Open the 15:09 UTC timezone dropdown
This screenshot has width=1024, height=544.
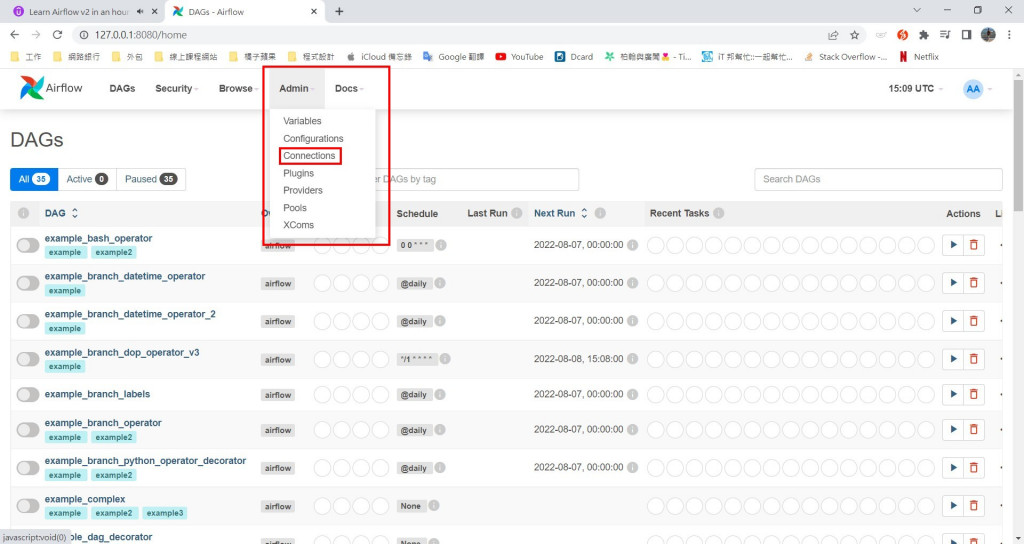tap(915, 88)
